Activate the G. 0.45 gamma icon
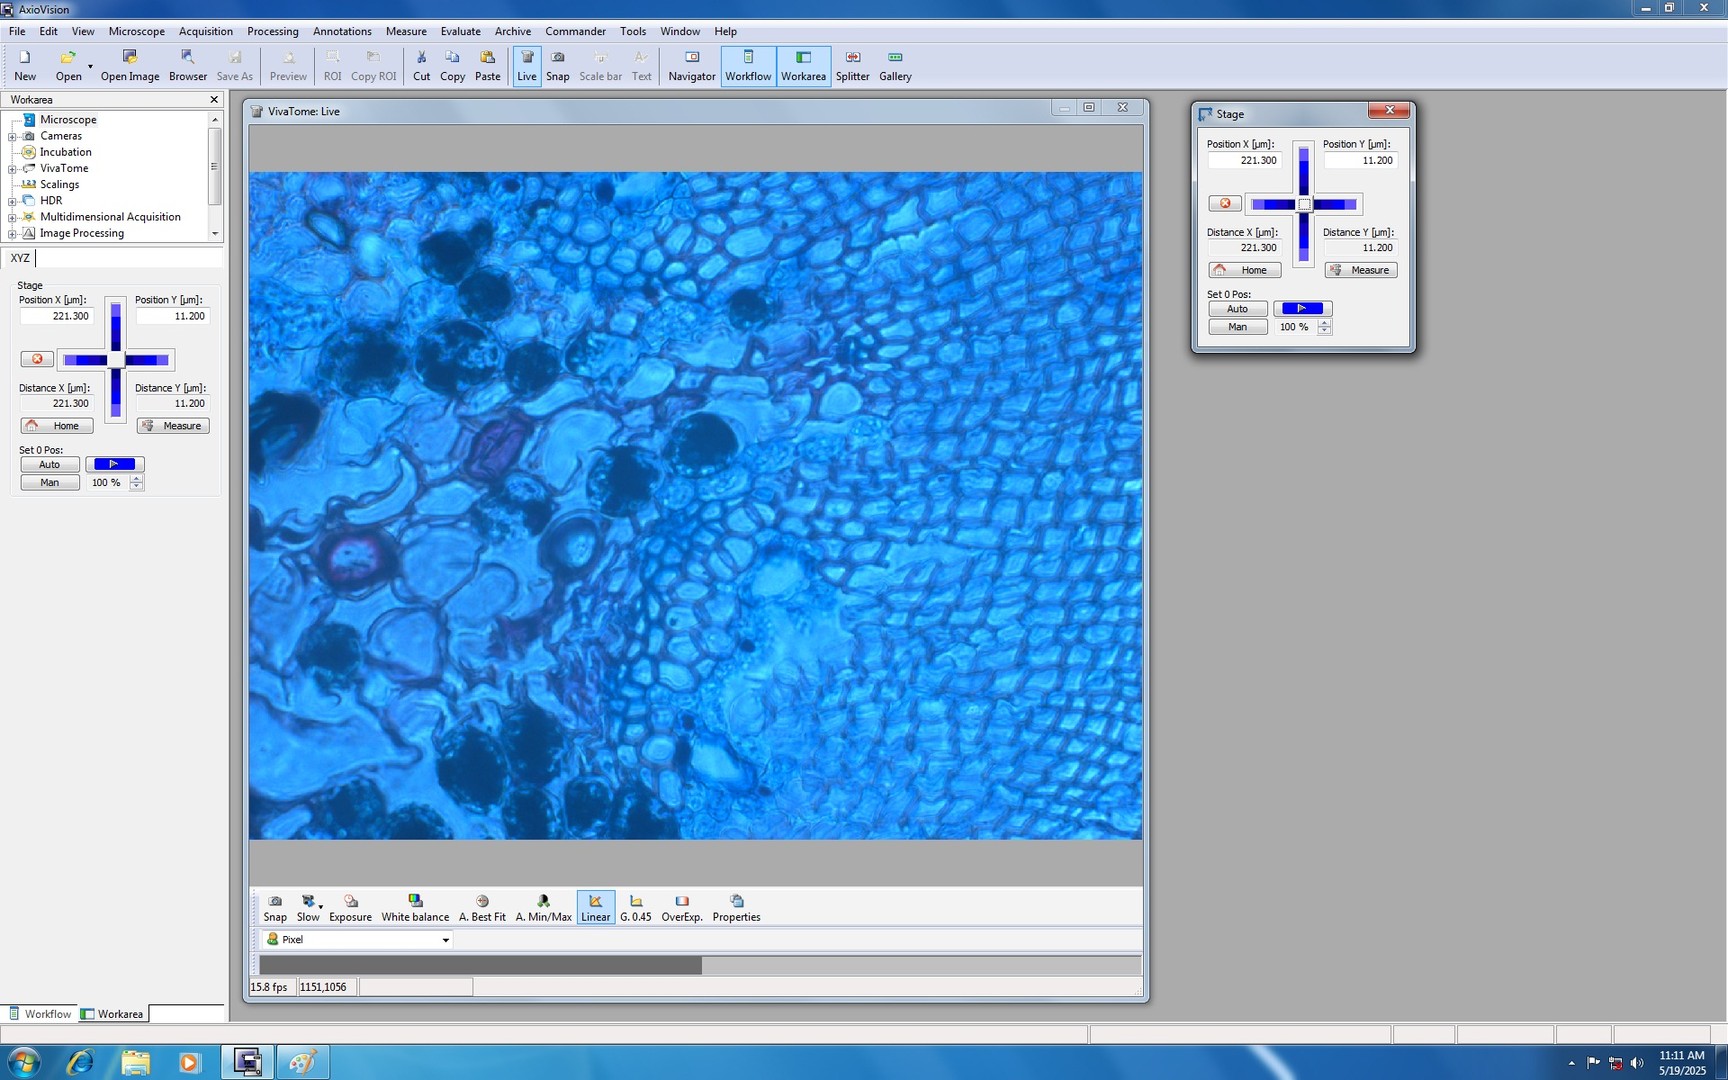 coord(635,907)
